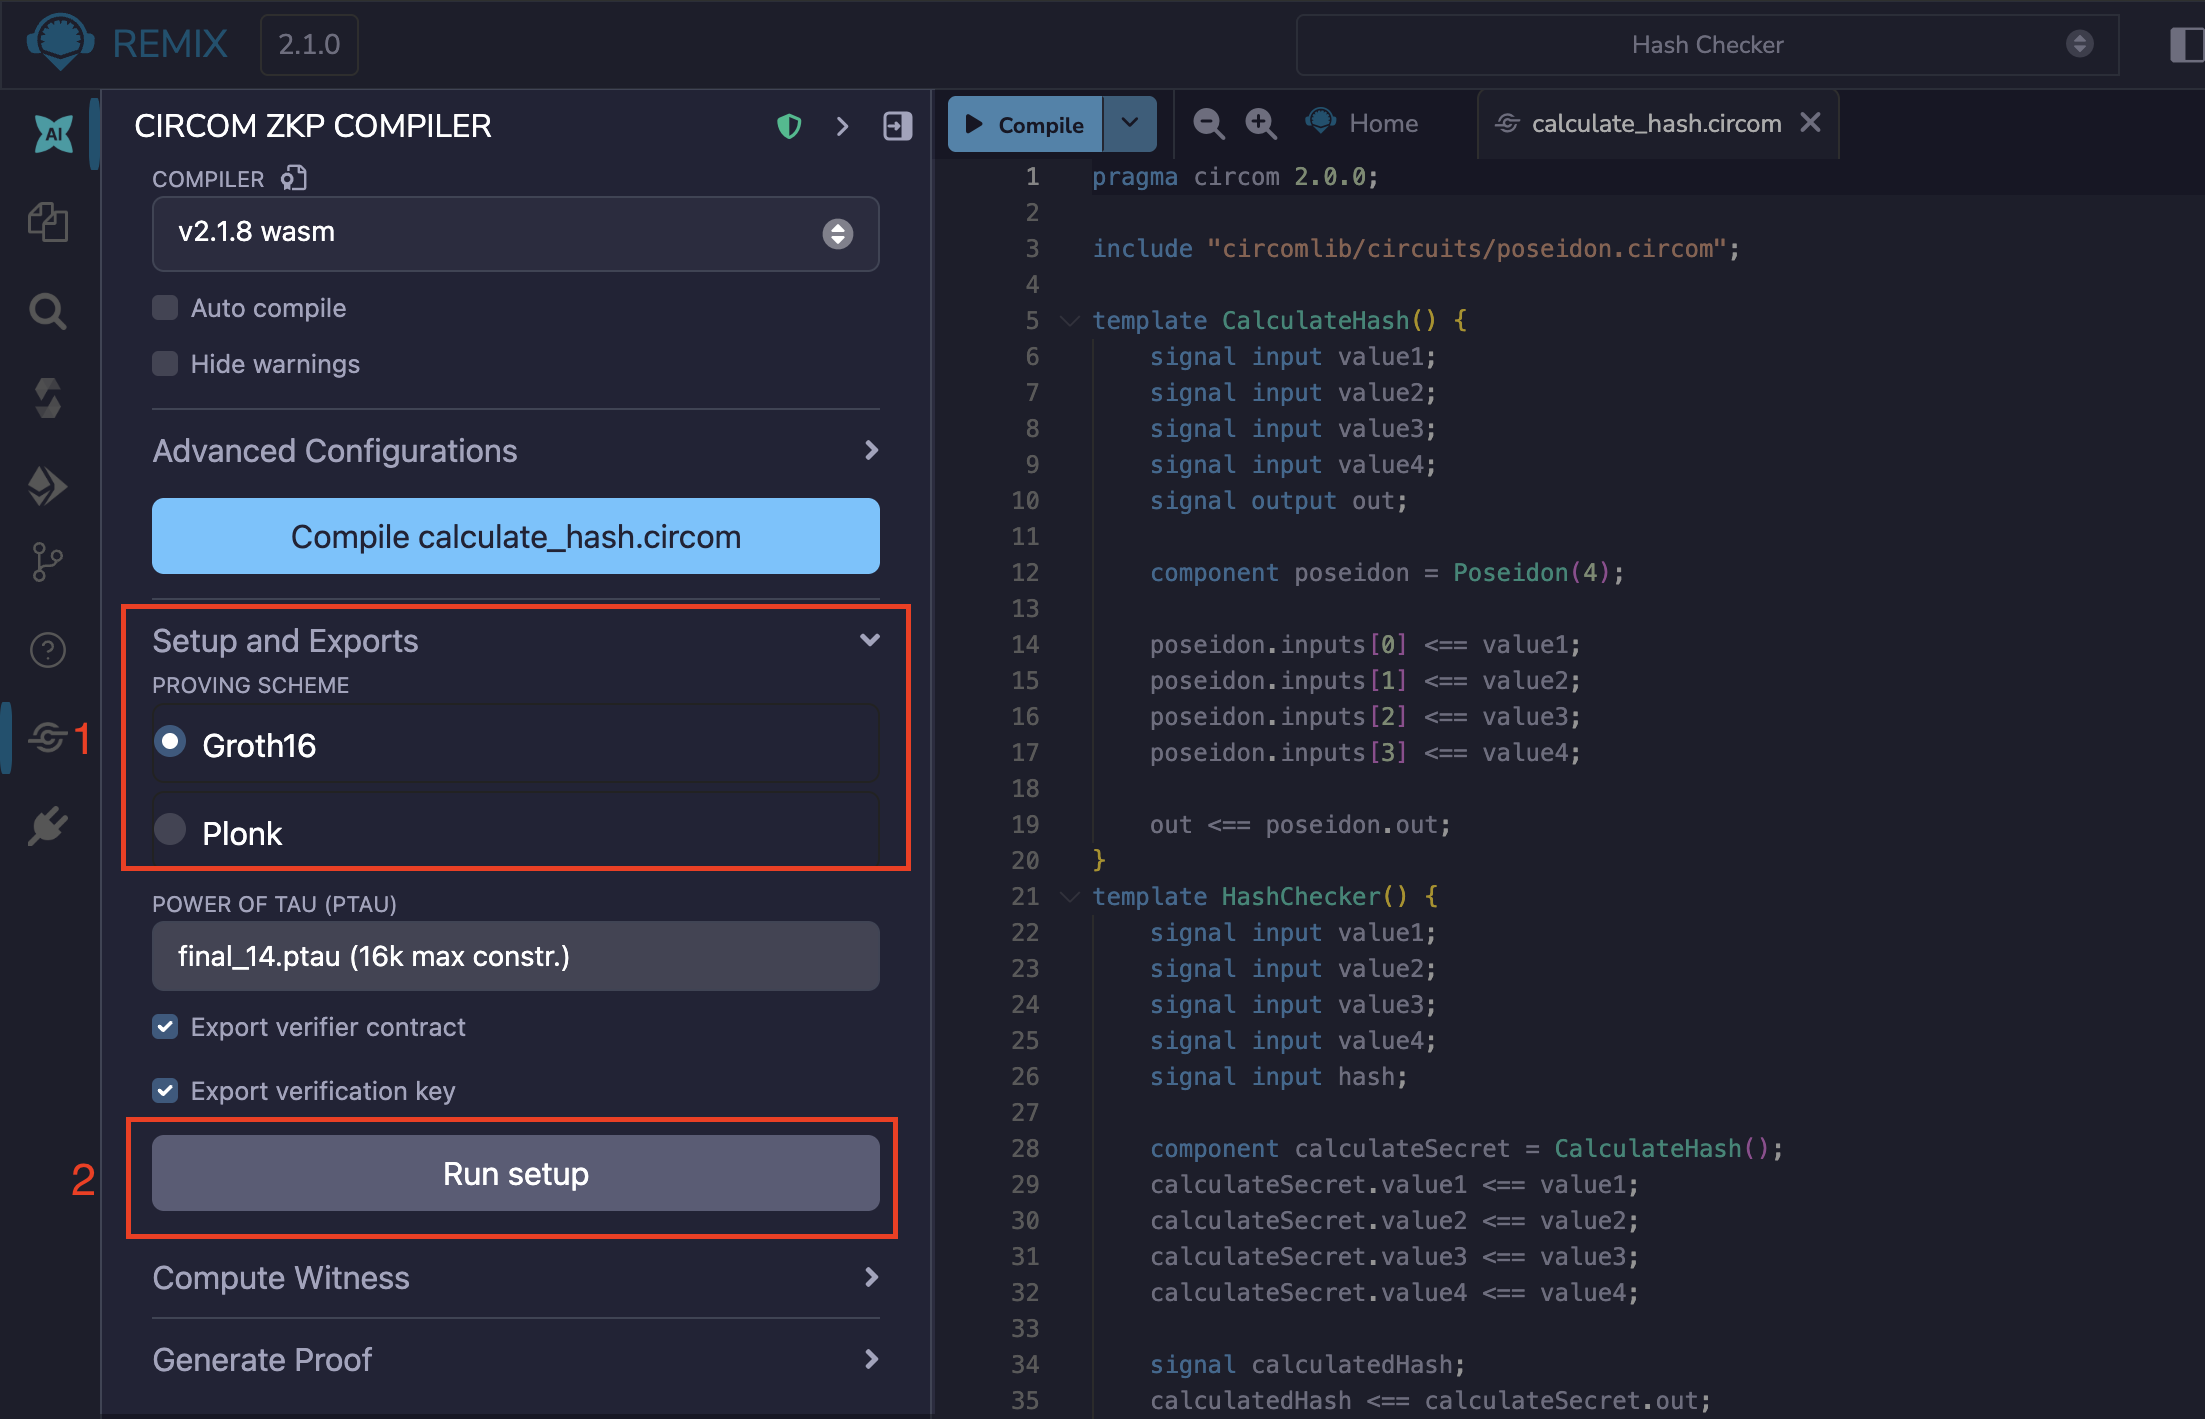Click the circom file icon on tab
2205x1419 pixels.
point(1507,123)
